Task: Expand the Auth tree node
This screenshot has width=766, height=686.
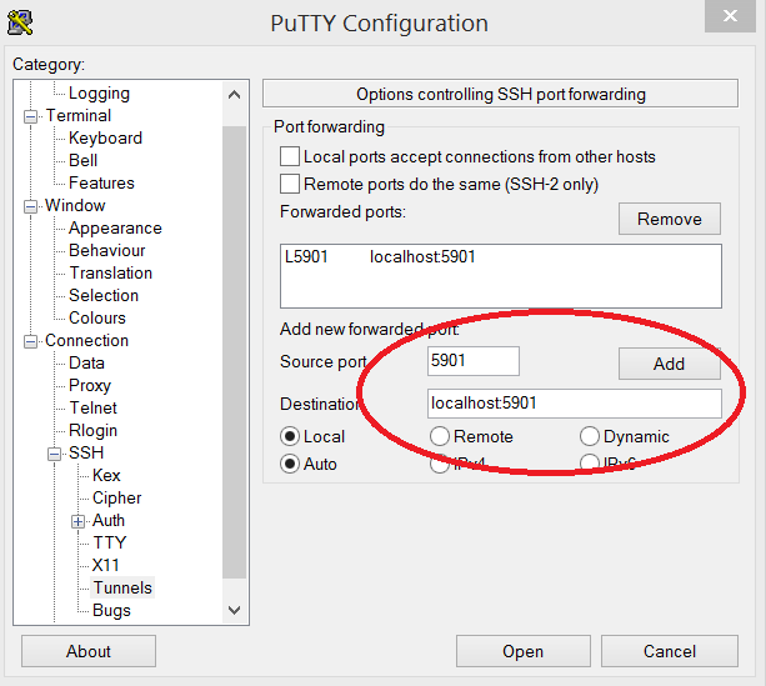Action: 78,521
